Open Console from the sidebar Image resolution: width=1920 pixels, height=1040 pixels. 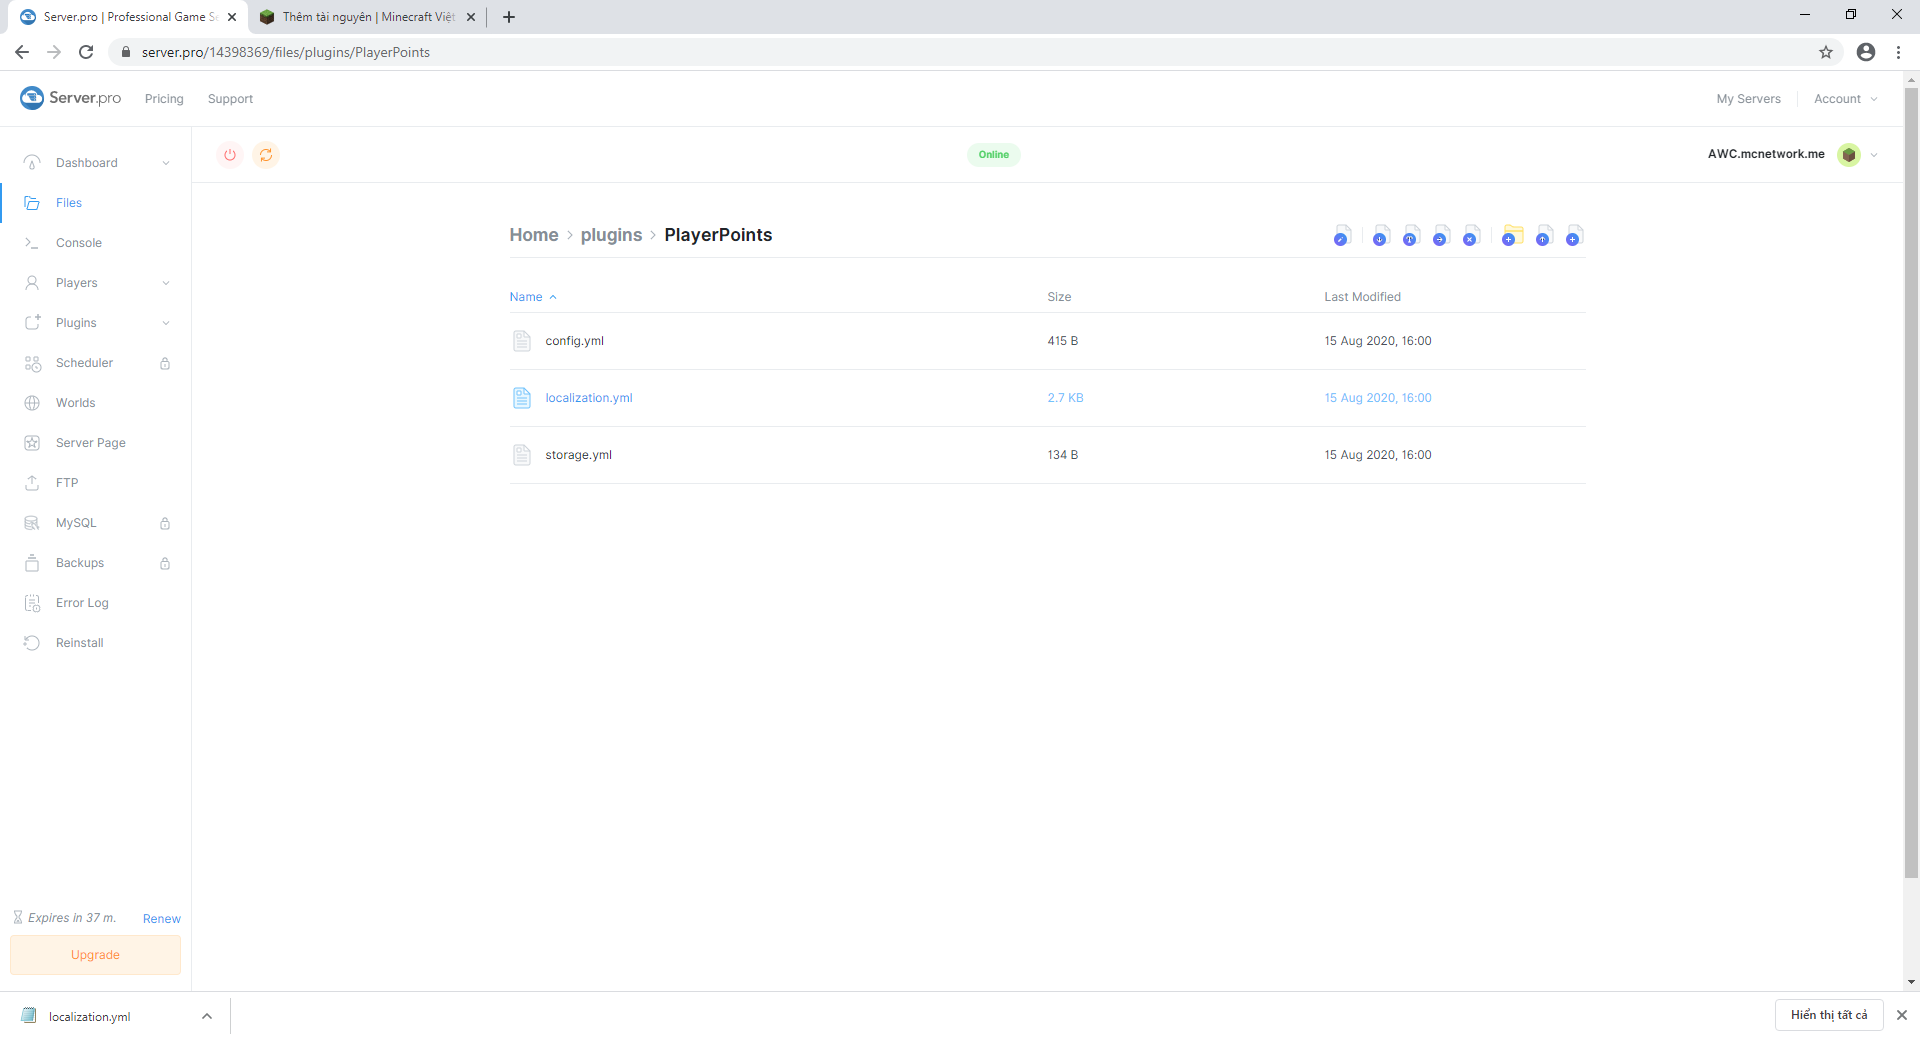(x=79, y=243)
